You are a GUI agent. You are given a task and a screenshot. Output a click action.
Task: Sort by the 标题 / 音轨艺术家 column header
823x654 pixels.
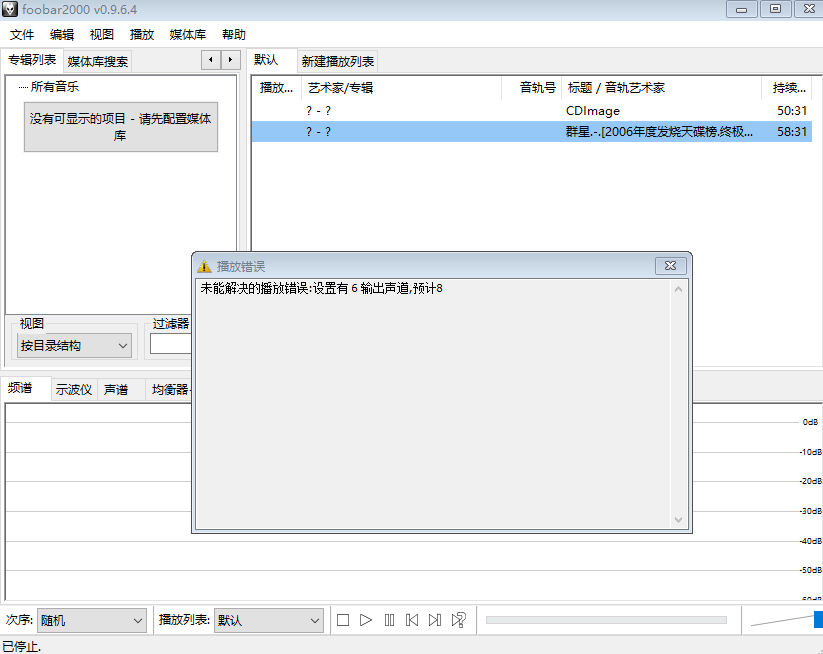click(x=661, y=88)
